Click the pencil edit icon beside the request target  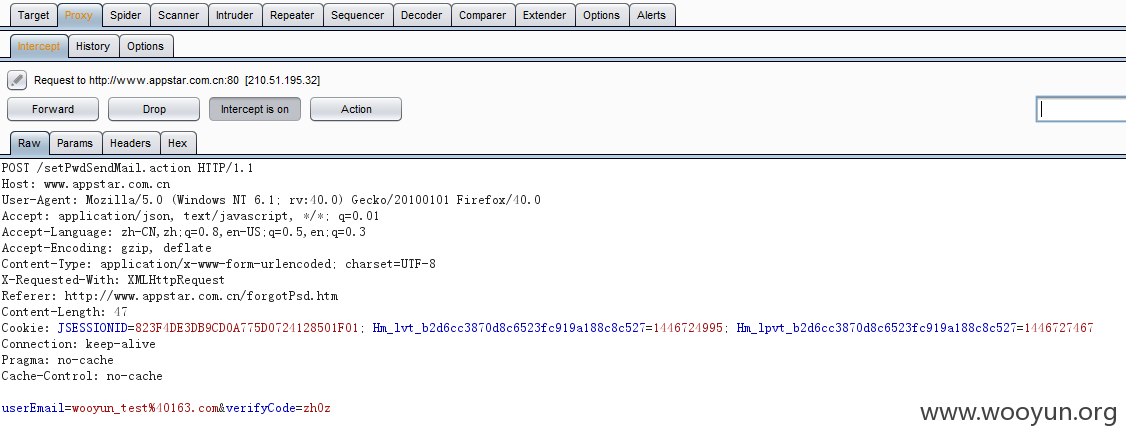coord(17,80)
